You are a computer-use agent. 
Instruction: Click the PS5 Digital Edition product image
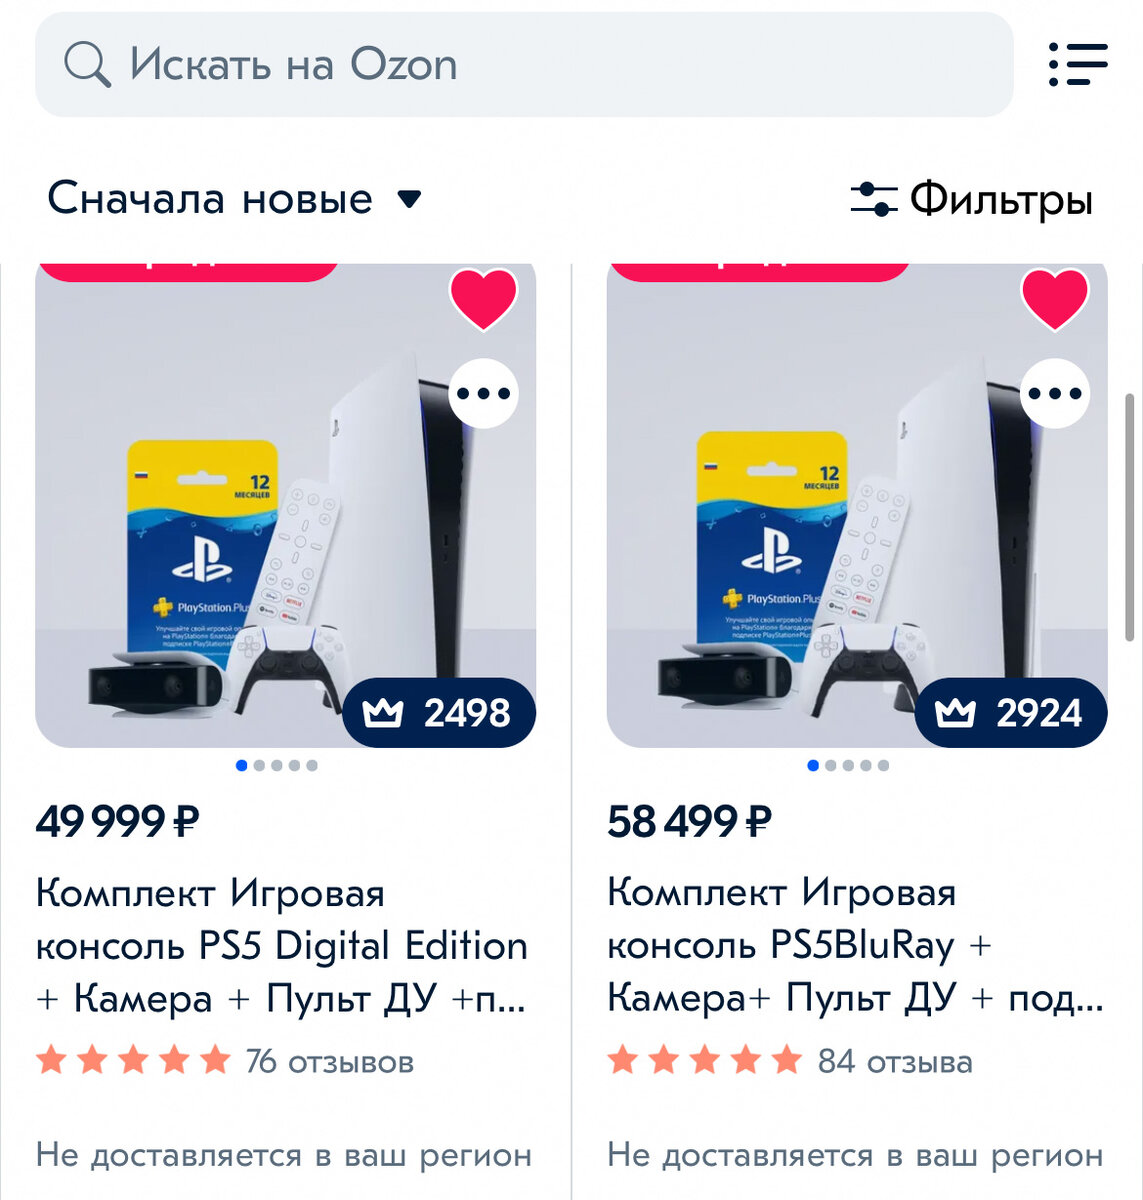click(x=286, y=505)
